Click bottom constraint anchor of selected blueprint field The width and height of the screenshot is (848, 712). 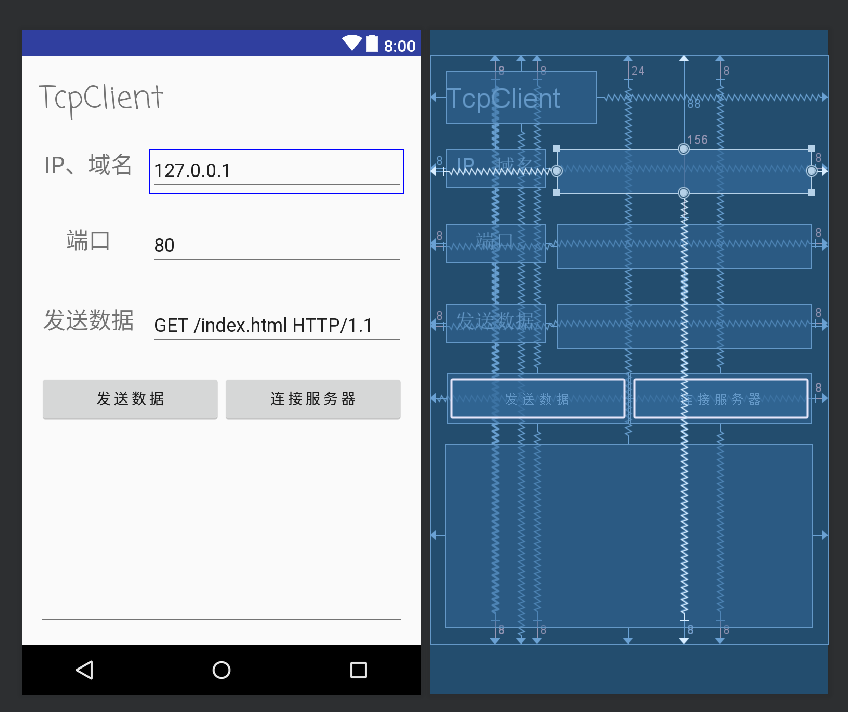[684, 192]
